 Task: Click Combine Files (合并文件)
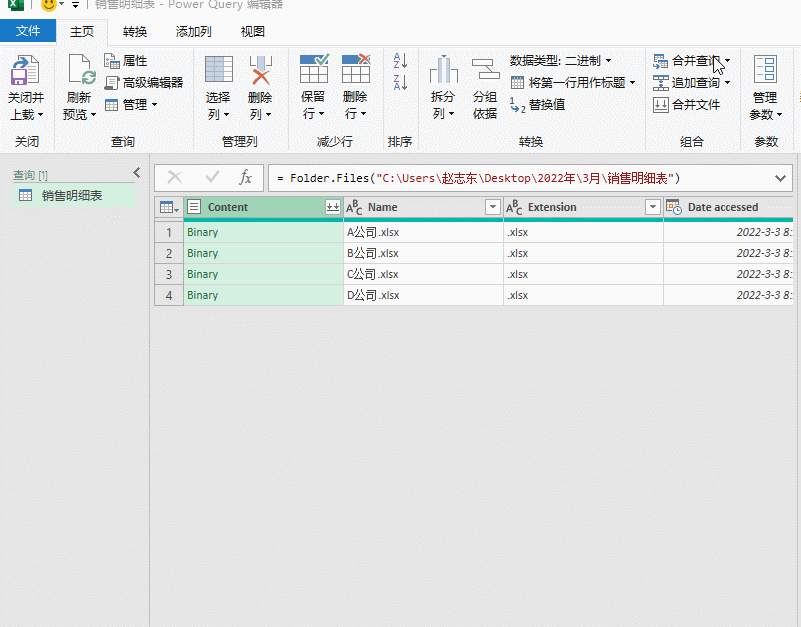coord(687,105)
